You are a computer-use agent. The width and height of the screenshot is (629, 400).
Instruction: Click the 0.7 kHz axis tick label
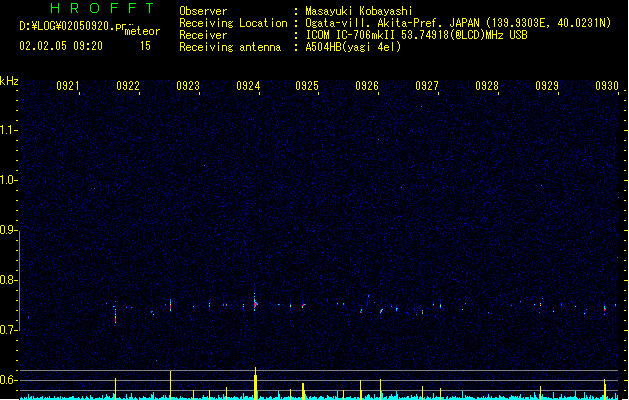[8, 330]
